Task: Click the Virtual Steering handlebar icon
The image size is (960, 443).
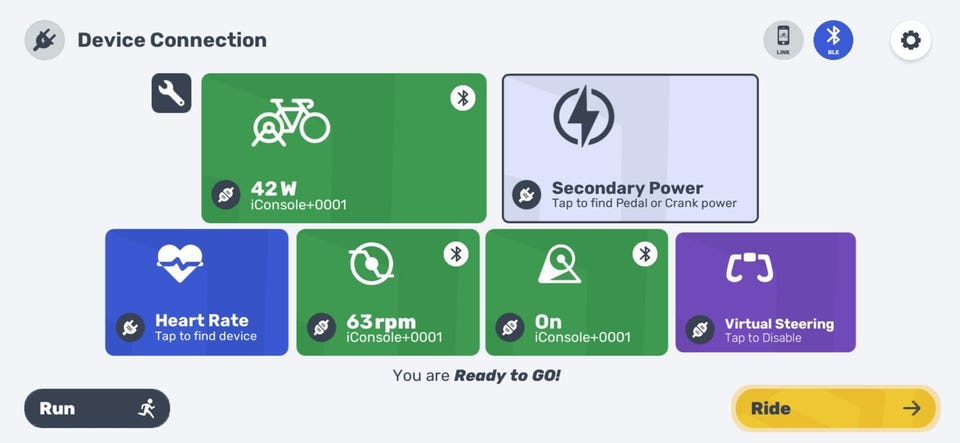Action: [x=749, y=267]
